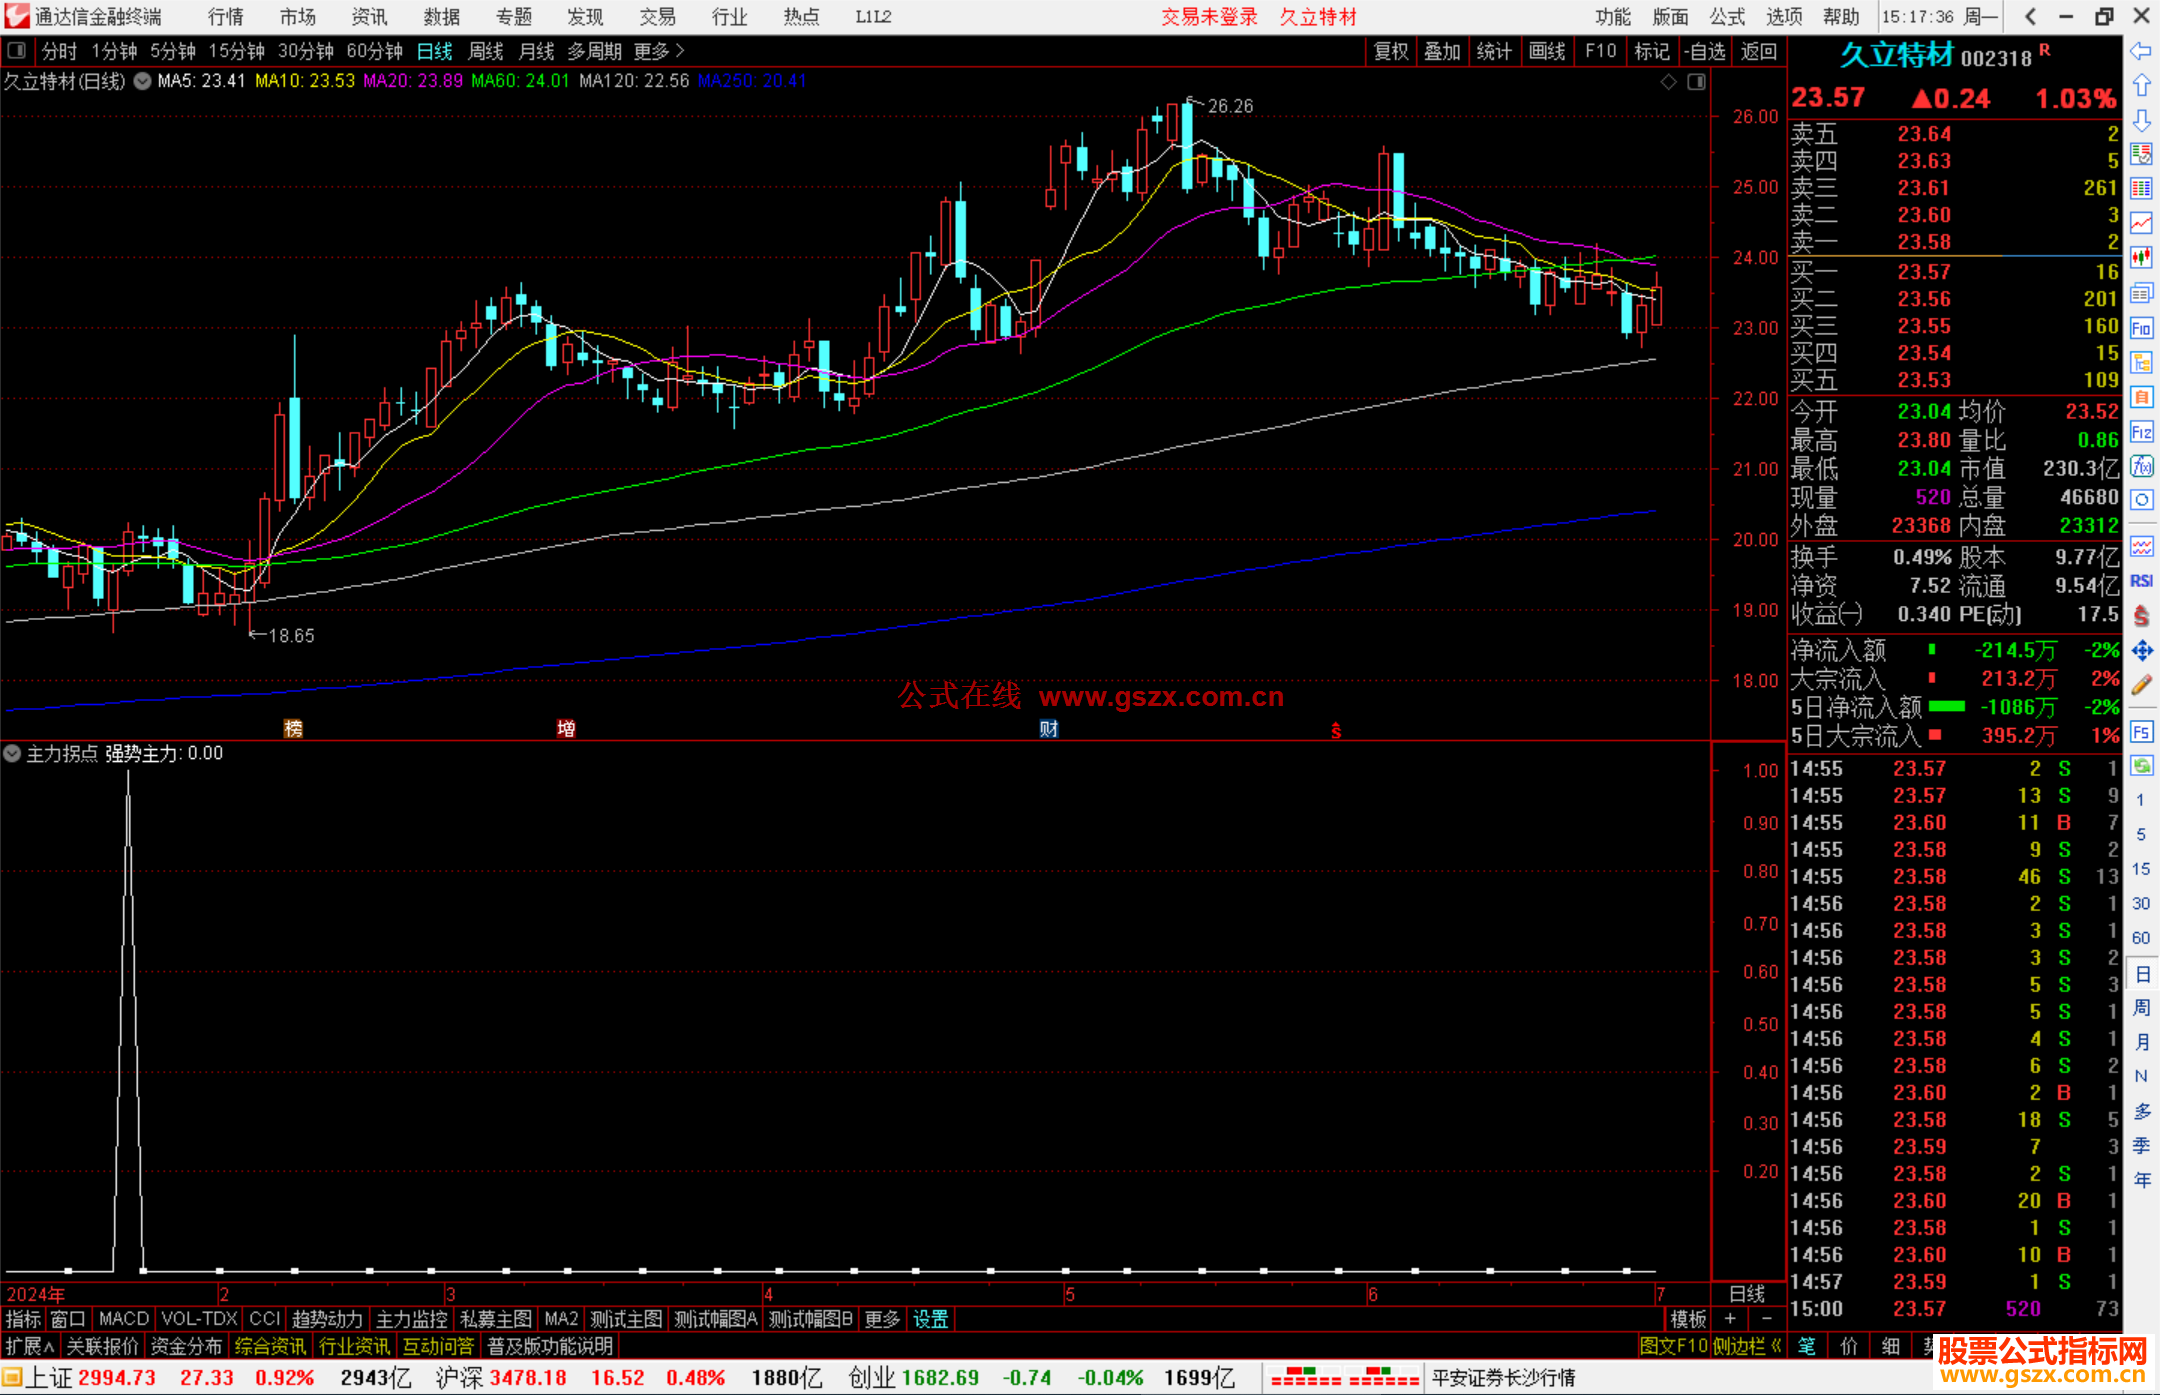The width and height of the screenshot is (2160, 1395).
Task: Open the trend line chart sidebar icon
Action: (x=2141, y=222)
